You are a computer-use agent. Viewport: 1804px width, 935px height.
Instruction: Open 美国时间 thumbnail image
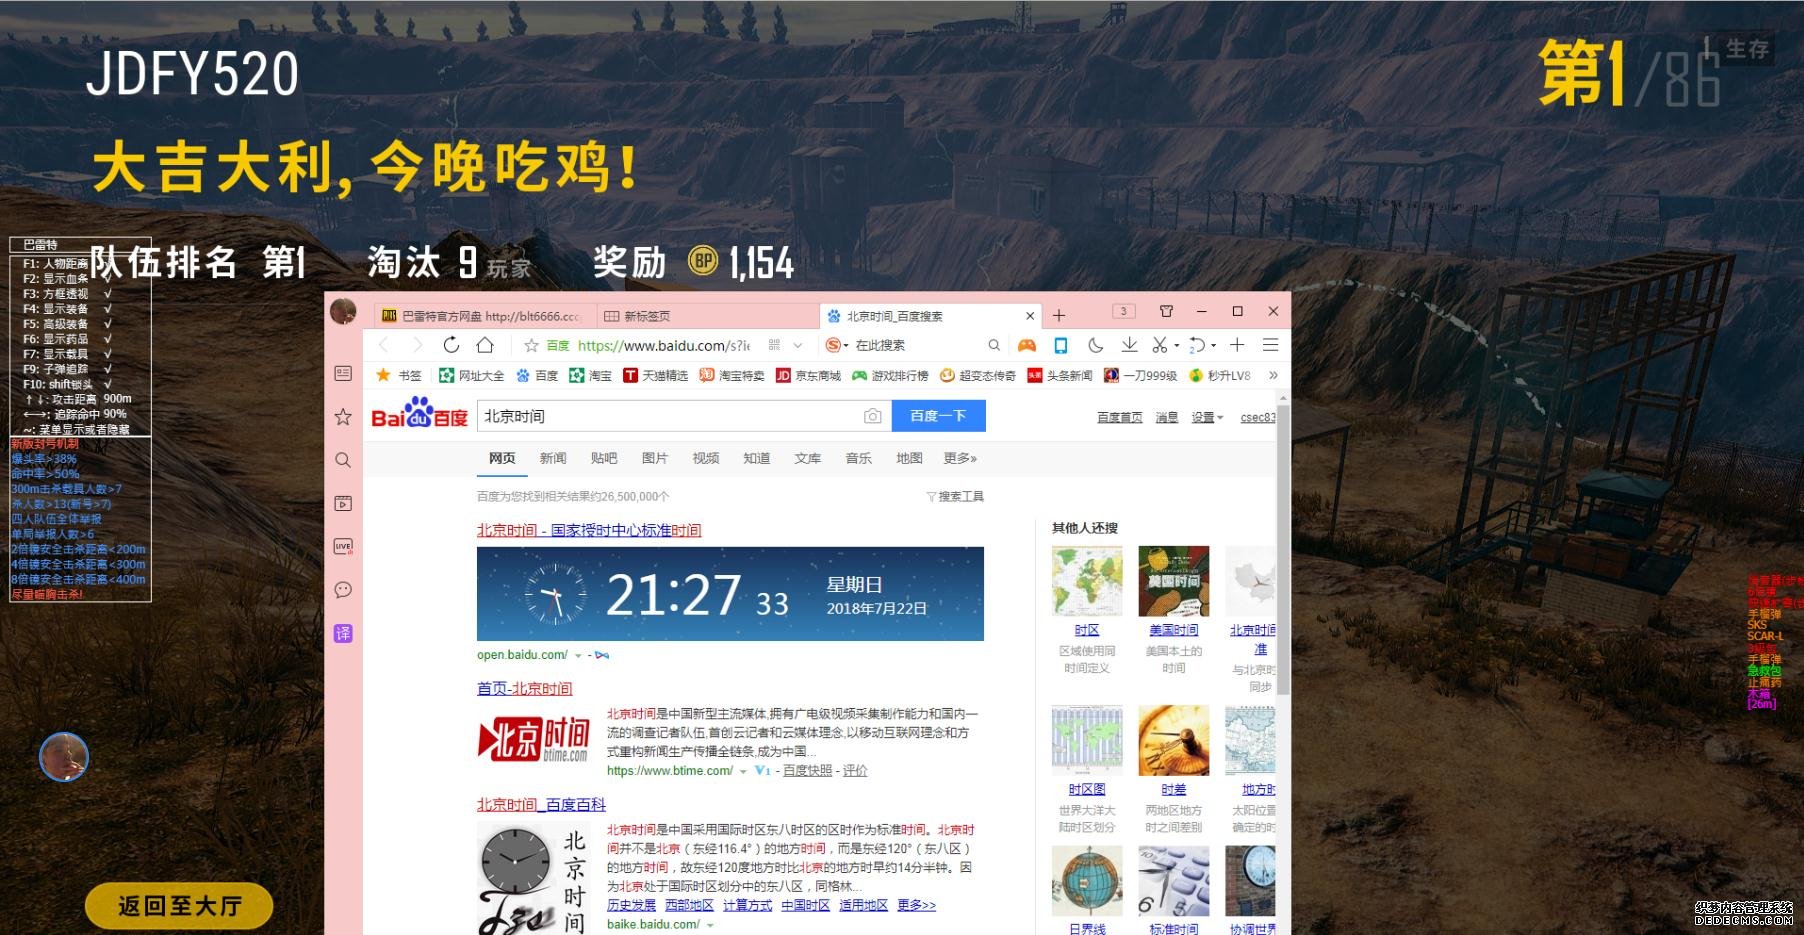1174,581
